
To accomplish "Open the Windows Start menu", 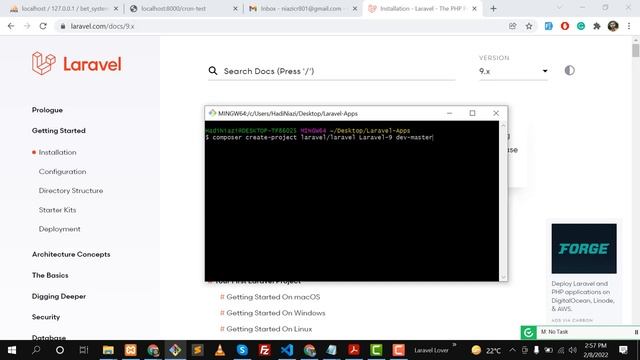I will 11,350.
